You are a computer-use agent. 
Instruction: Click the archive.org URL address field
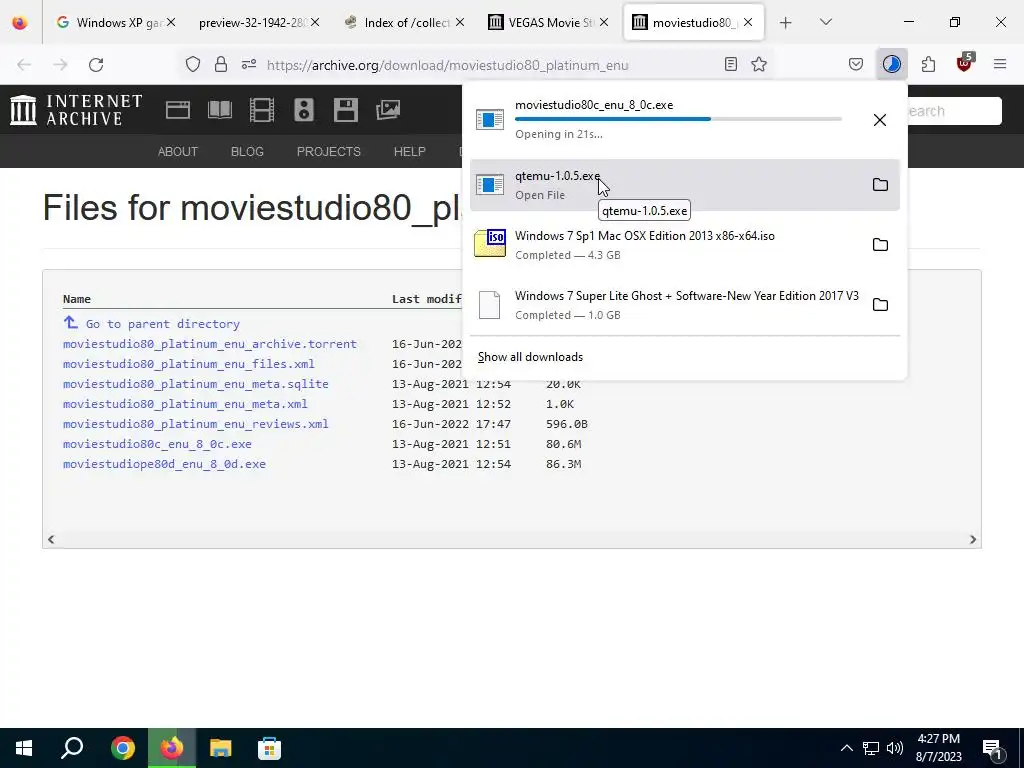(x=448, y=65)
